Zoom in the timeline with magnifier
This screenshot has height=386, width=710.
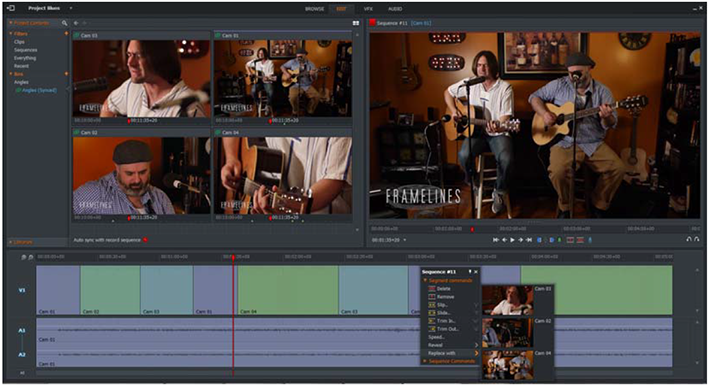[30, 257]
